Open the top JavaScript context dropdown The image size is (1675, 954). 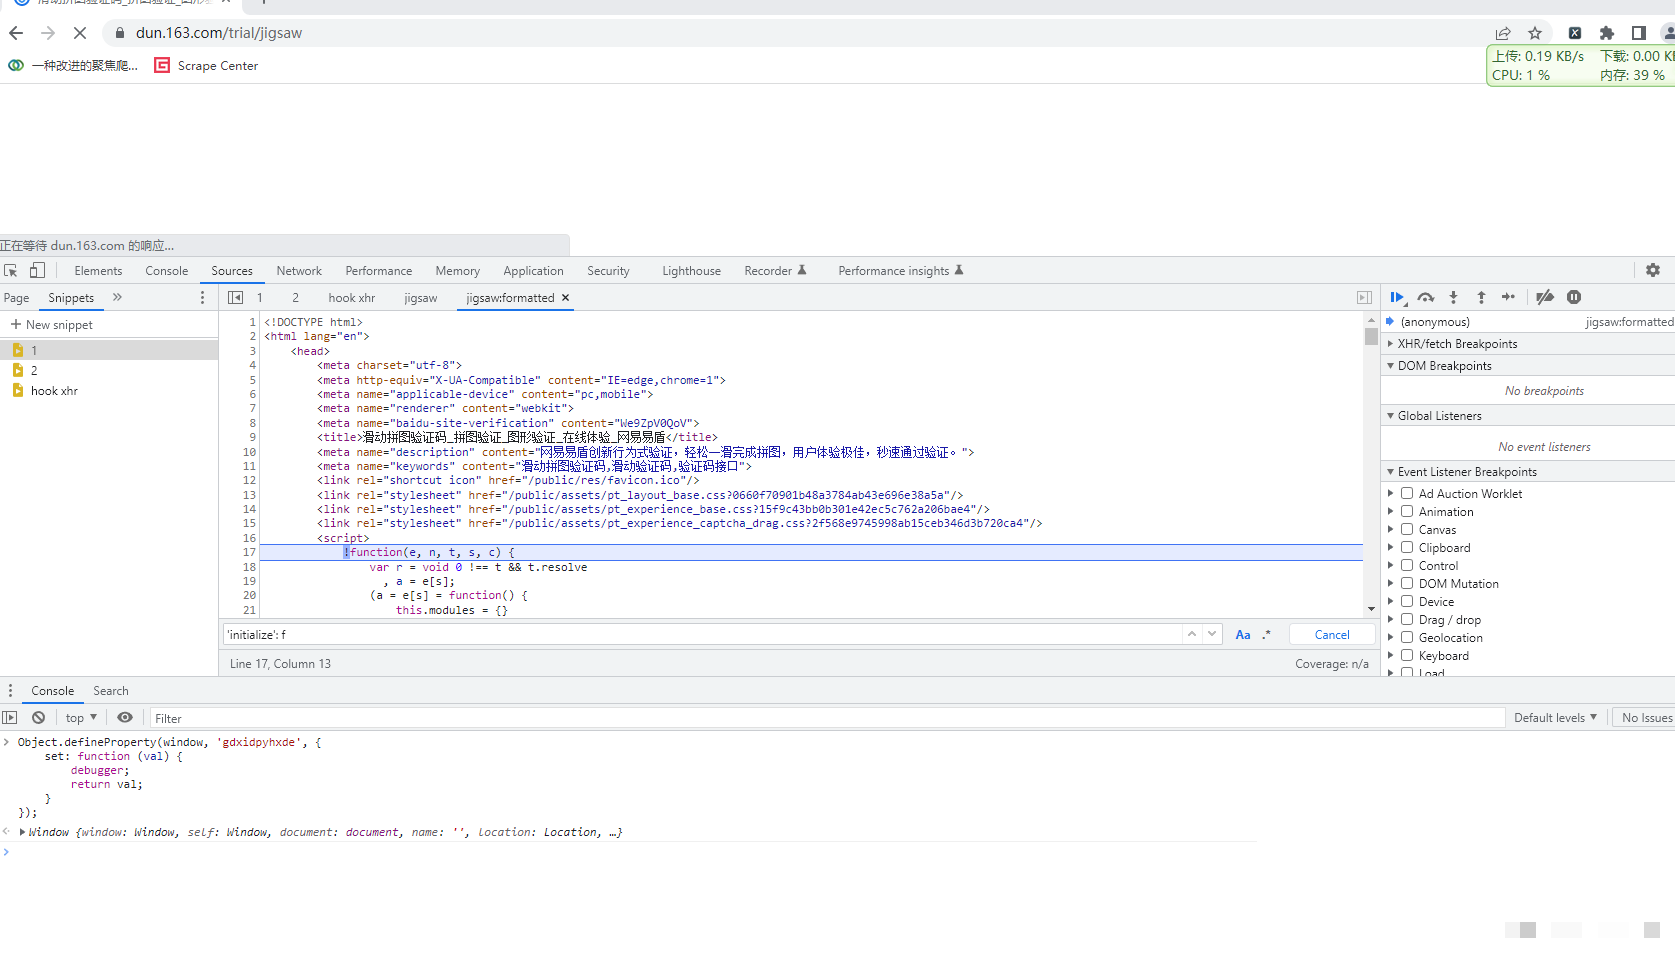tap(81, 718)
